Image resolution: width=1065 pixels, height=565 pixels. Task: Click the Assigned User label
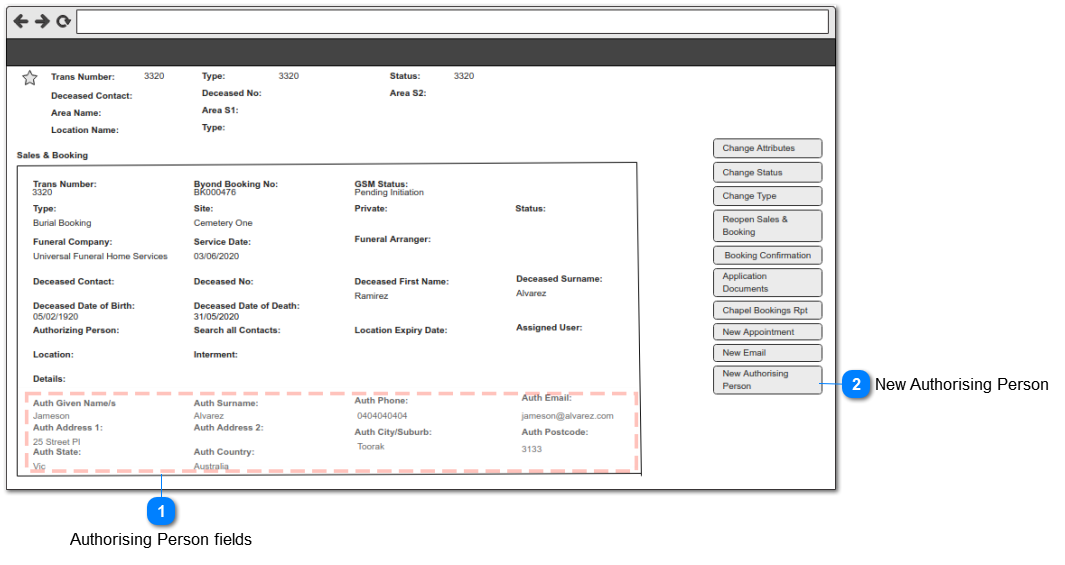[549, 327]
